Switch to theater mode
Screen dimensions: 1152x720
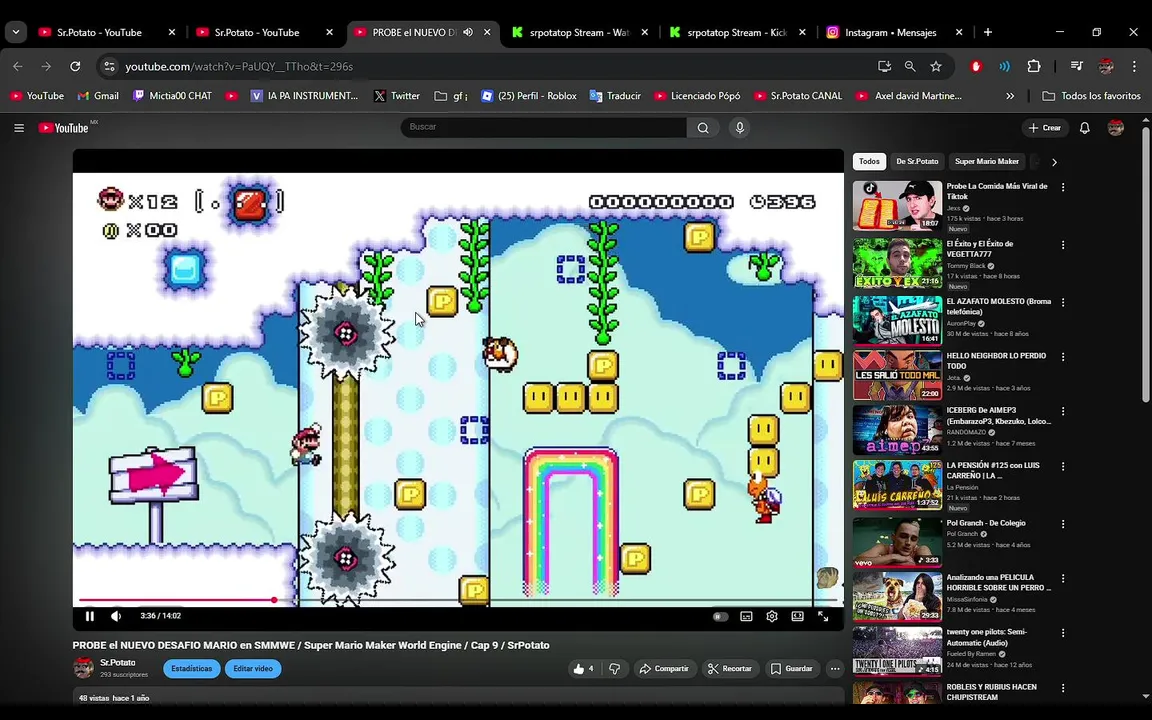(797, 616)
